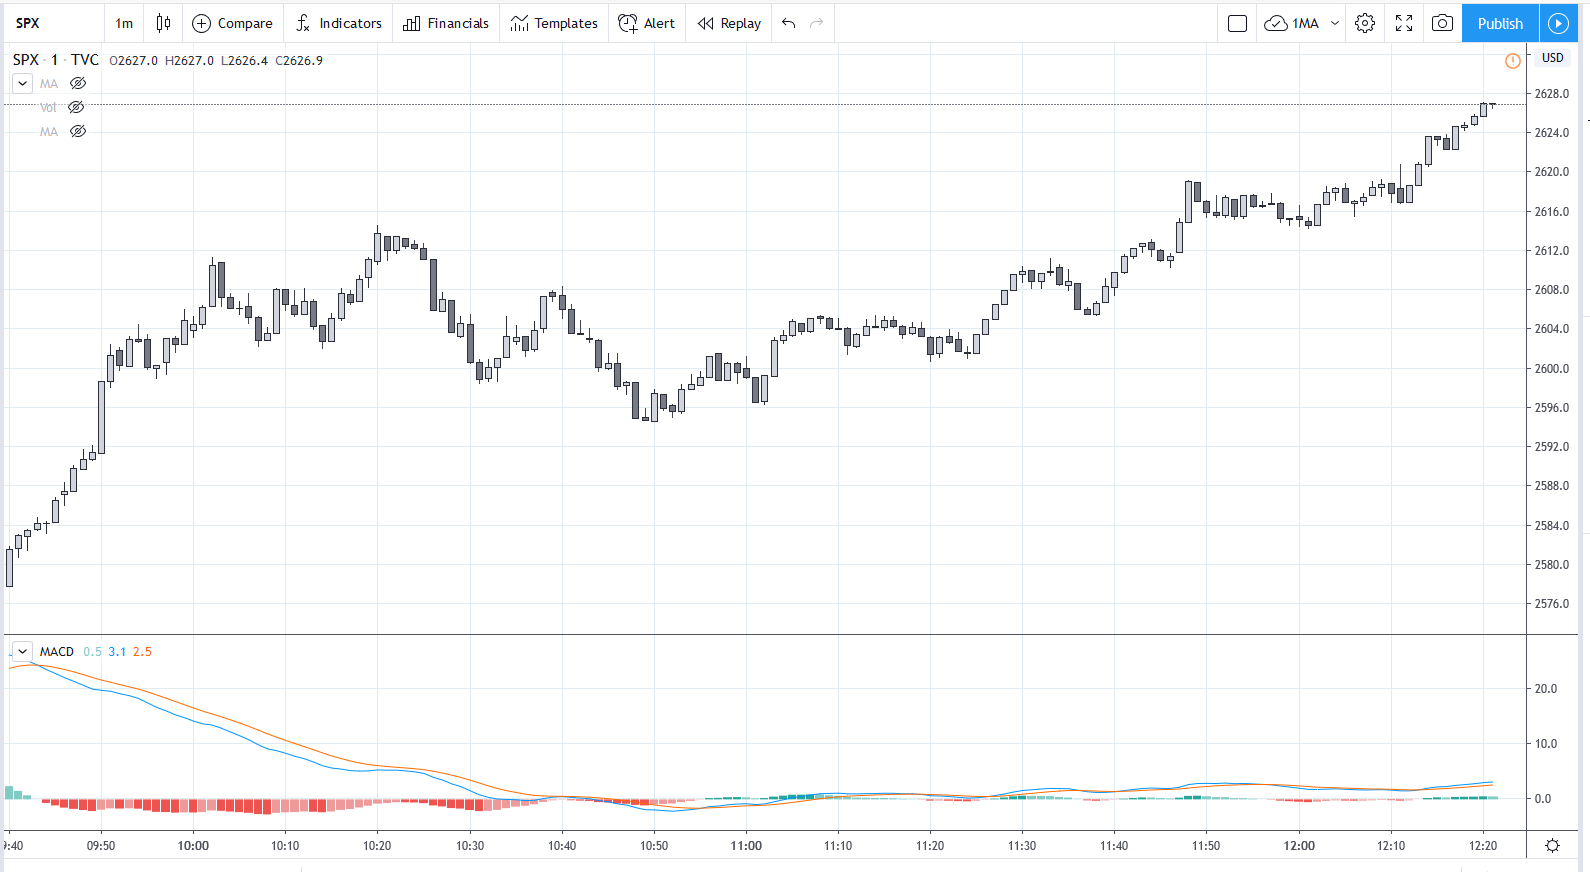Click the undo arrow icon
The width and height of the screenshot is (1590, 872).
[789, 23]
